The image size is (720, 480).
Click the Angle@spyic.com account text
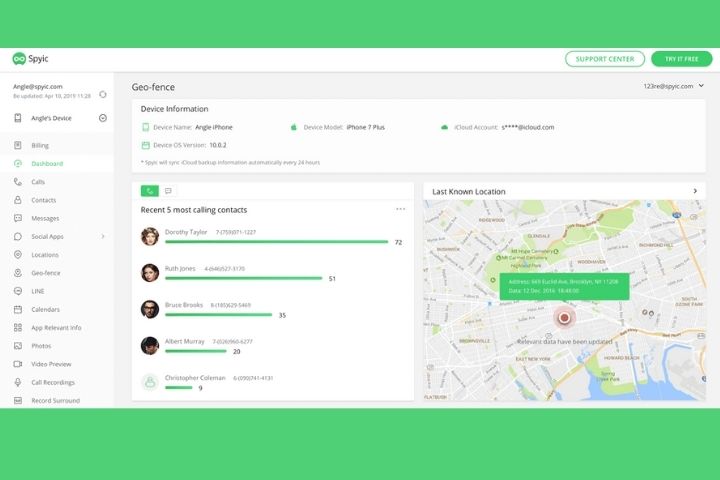pos(38,86)
